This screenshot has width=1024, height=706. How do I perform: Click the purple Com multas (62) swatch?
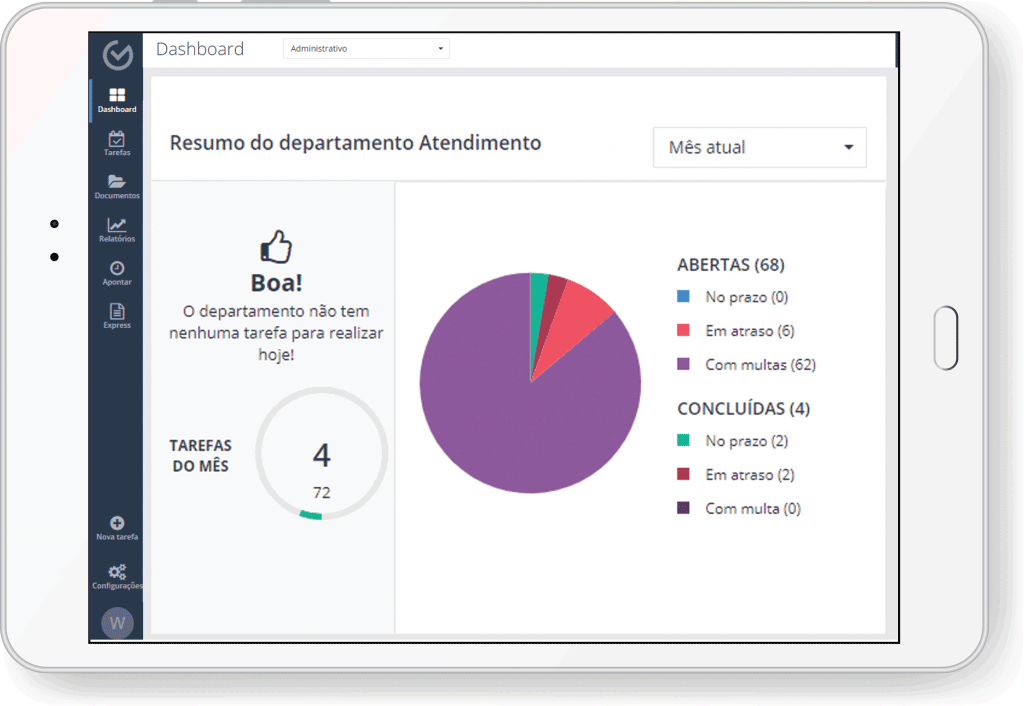pos(683,364)
